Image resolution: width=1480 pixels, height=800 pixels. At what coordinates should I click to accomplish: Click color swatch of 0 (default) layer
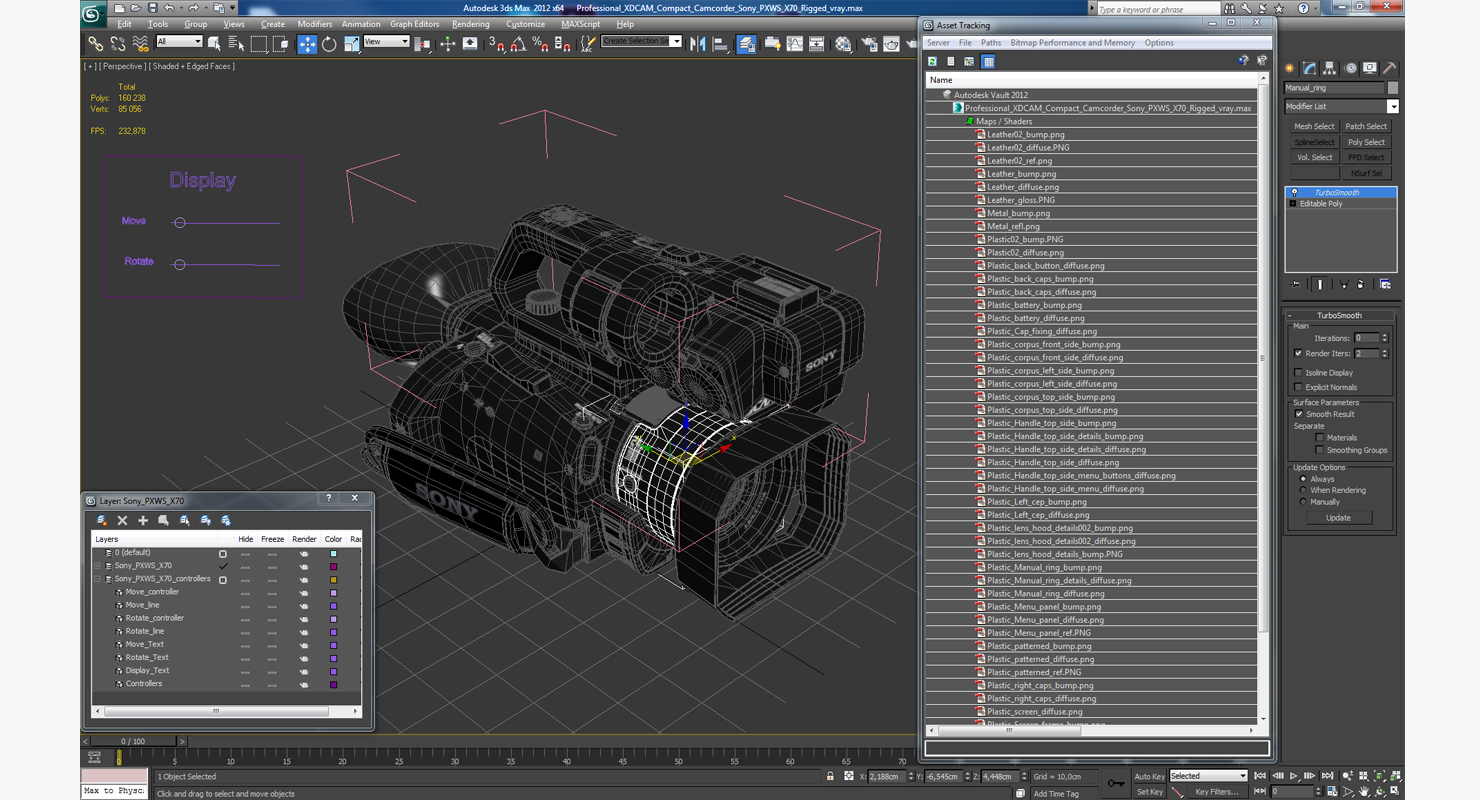point(333,553)
